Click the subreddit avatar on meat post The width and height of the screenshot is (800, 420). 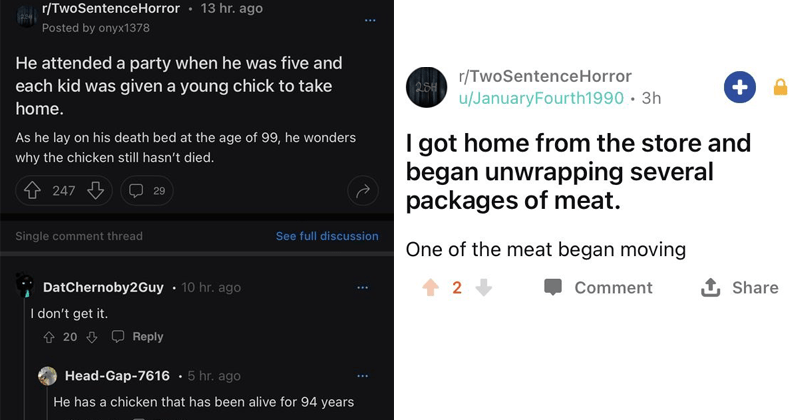point(427,88)
